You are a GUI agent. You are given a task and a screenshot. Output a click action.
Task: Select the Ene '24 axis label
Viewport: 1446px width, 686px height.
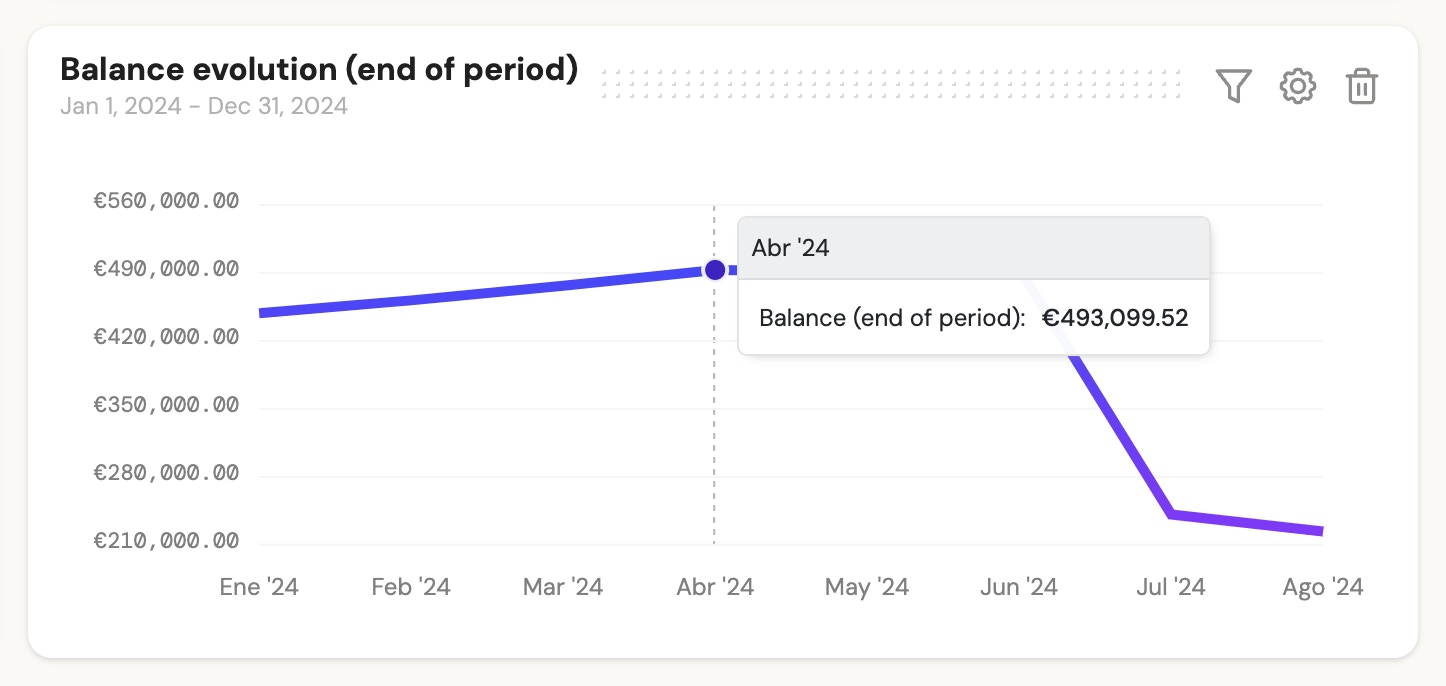coord(259,587)
